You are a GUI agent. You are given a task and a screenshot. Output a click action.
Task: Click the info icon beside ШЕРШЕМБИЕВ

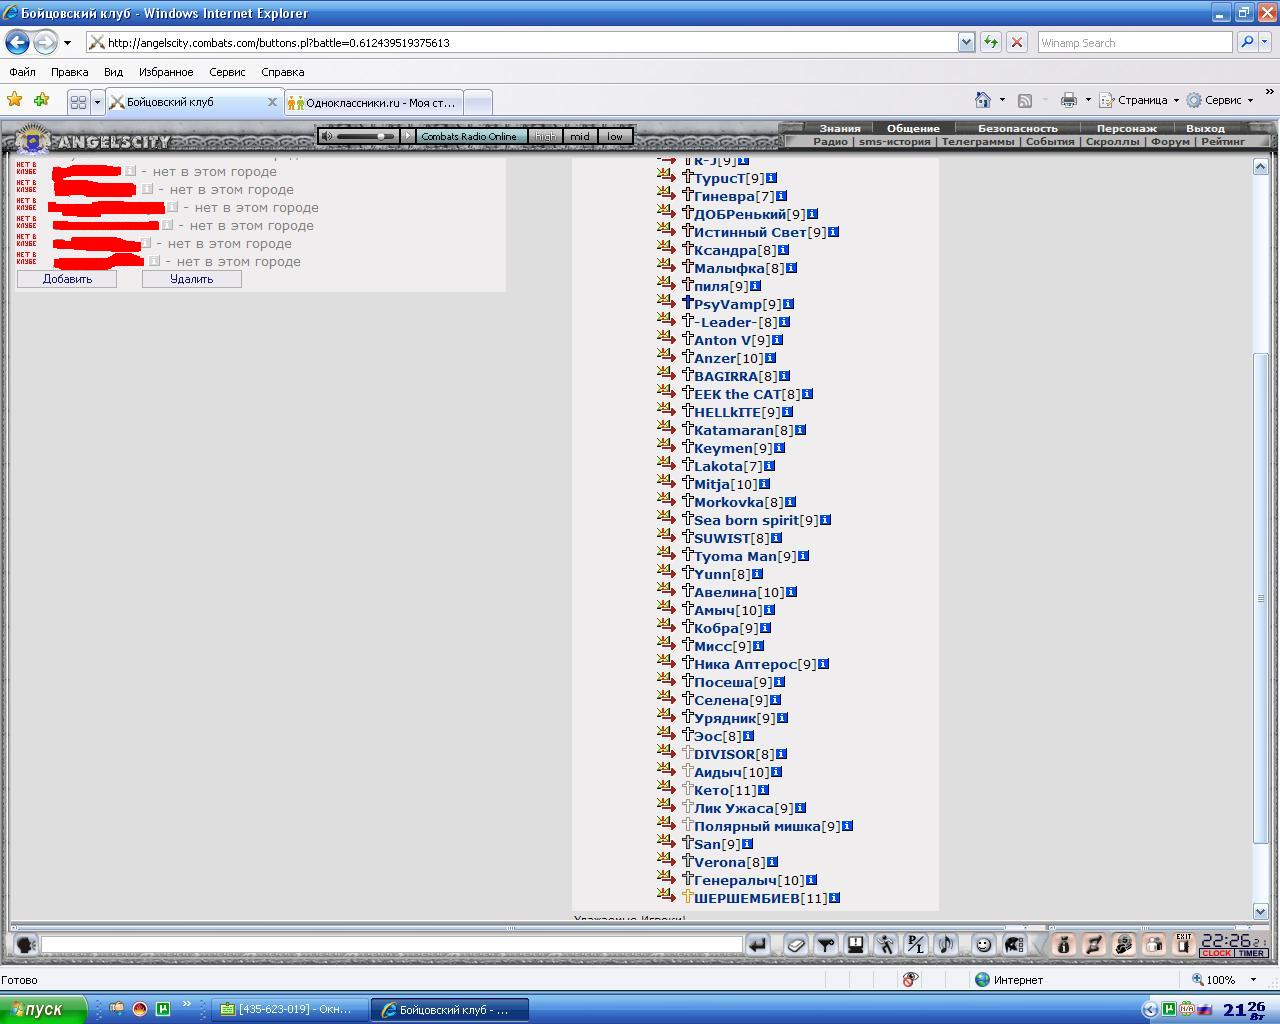click(x=834, y=898)
